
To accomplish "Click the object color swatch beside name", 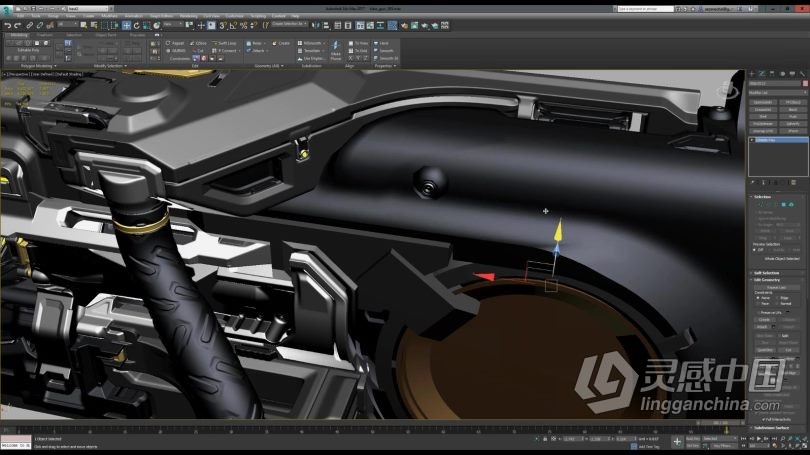I will tap(805, 84).
